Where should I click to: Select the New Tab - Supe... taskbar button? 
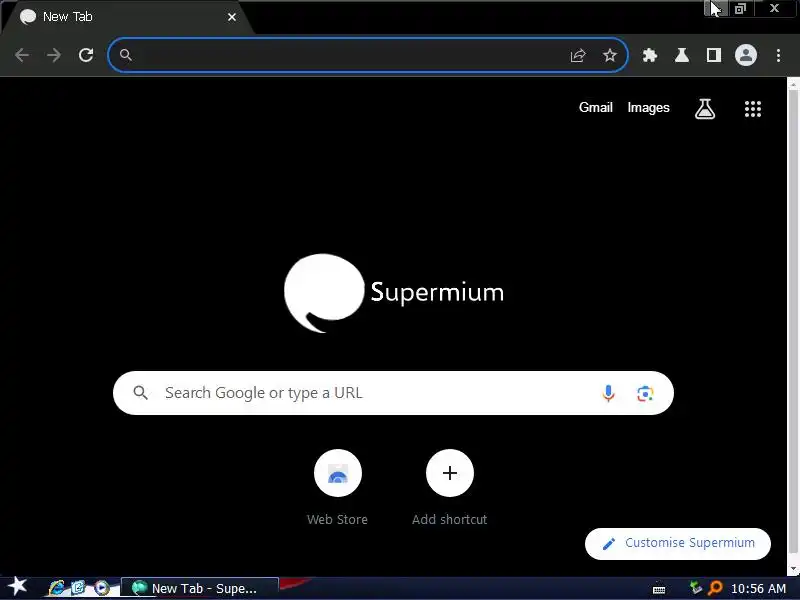click(x=199, y=588)
